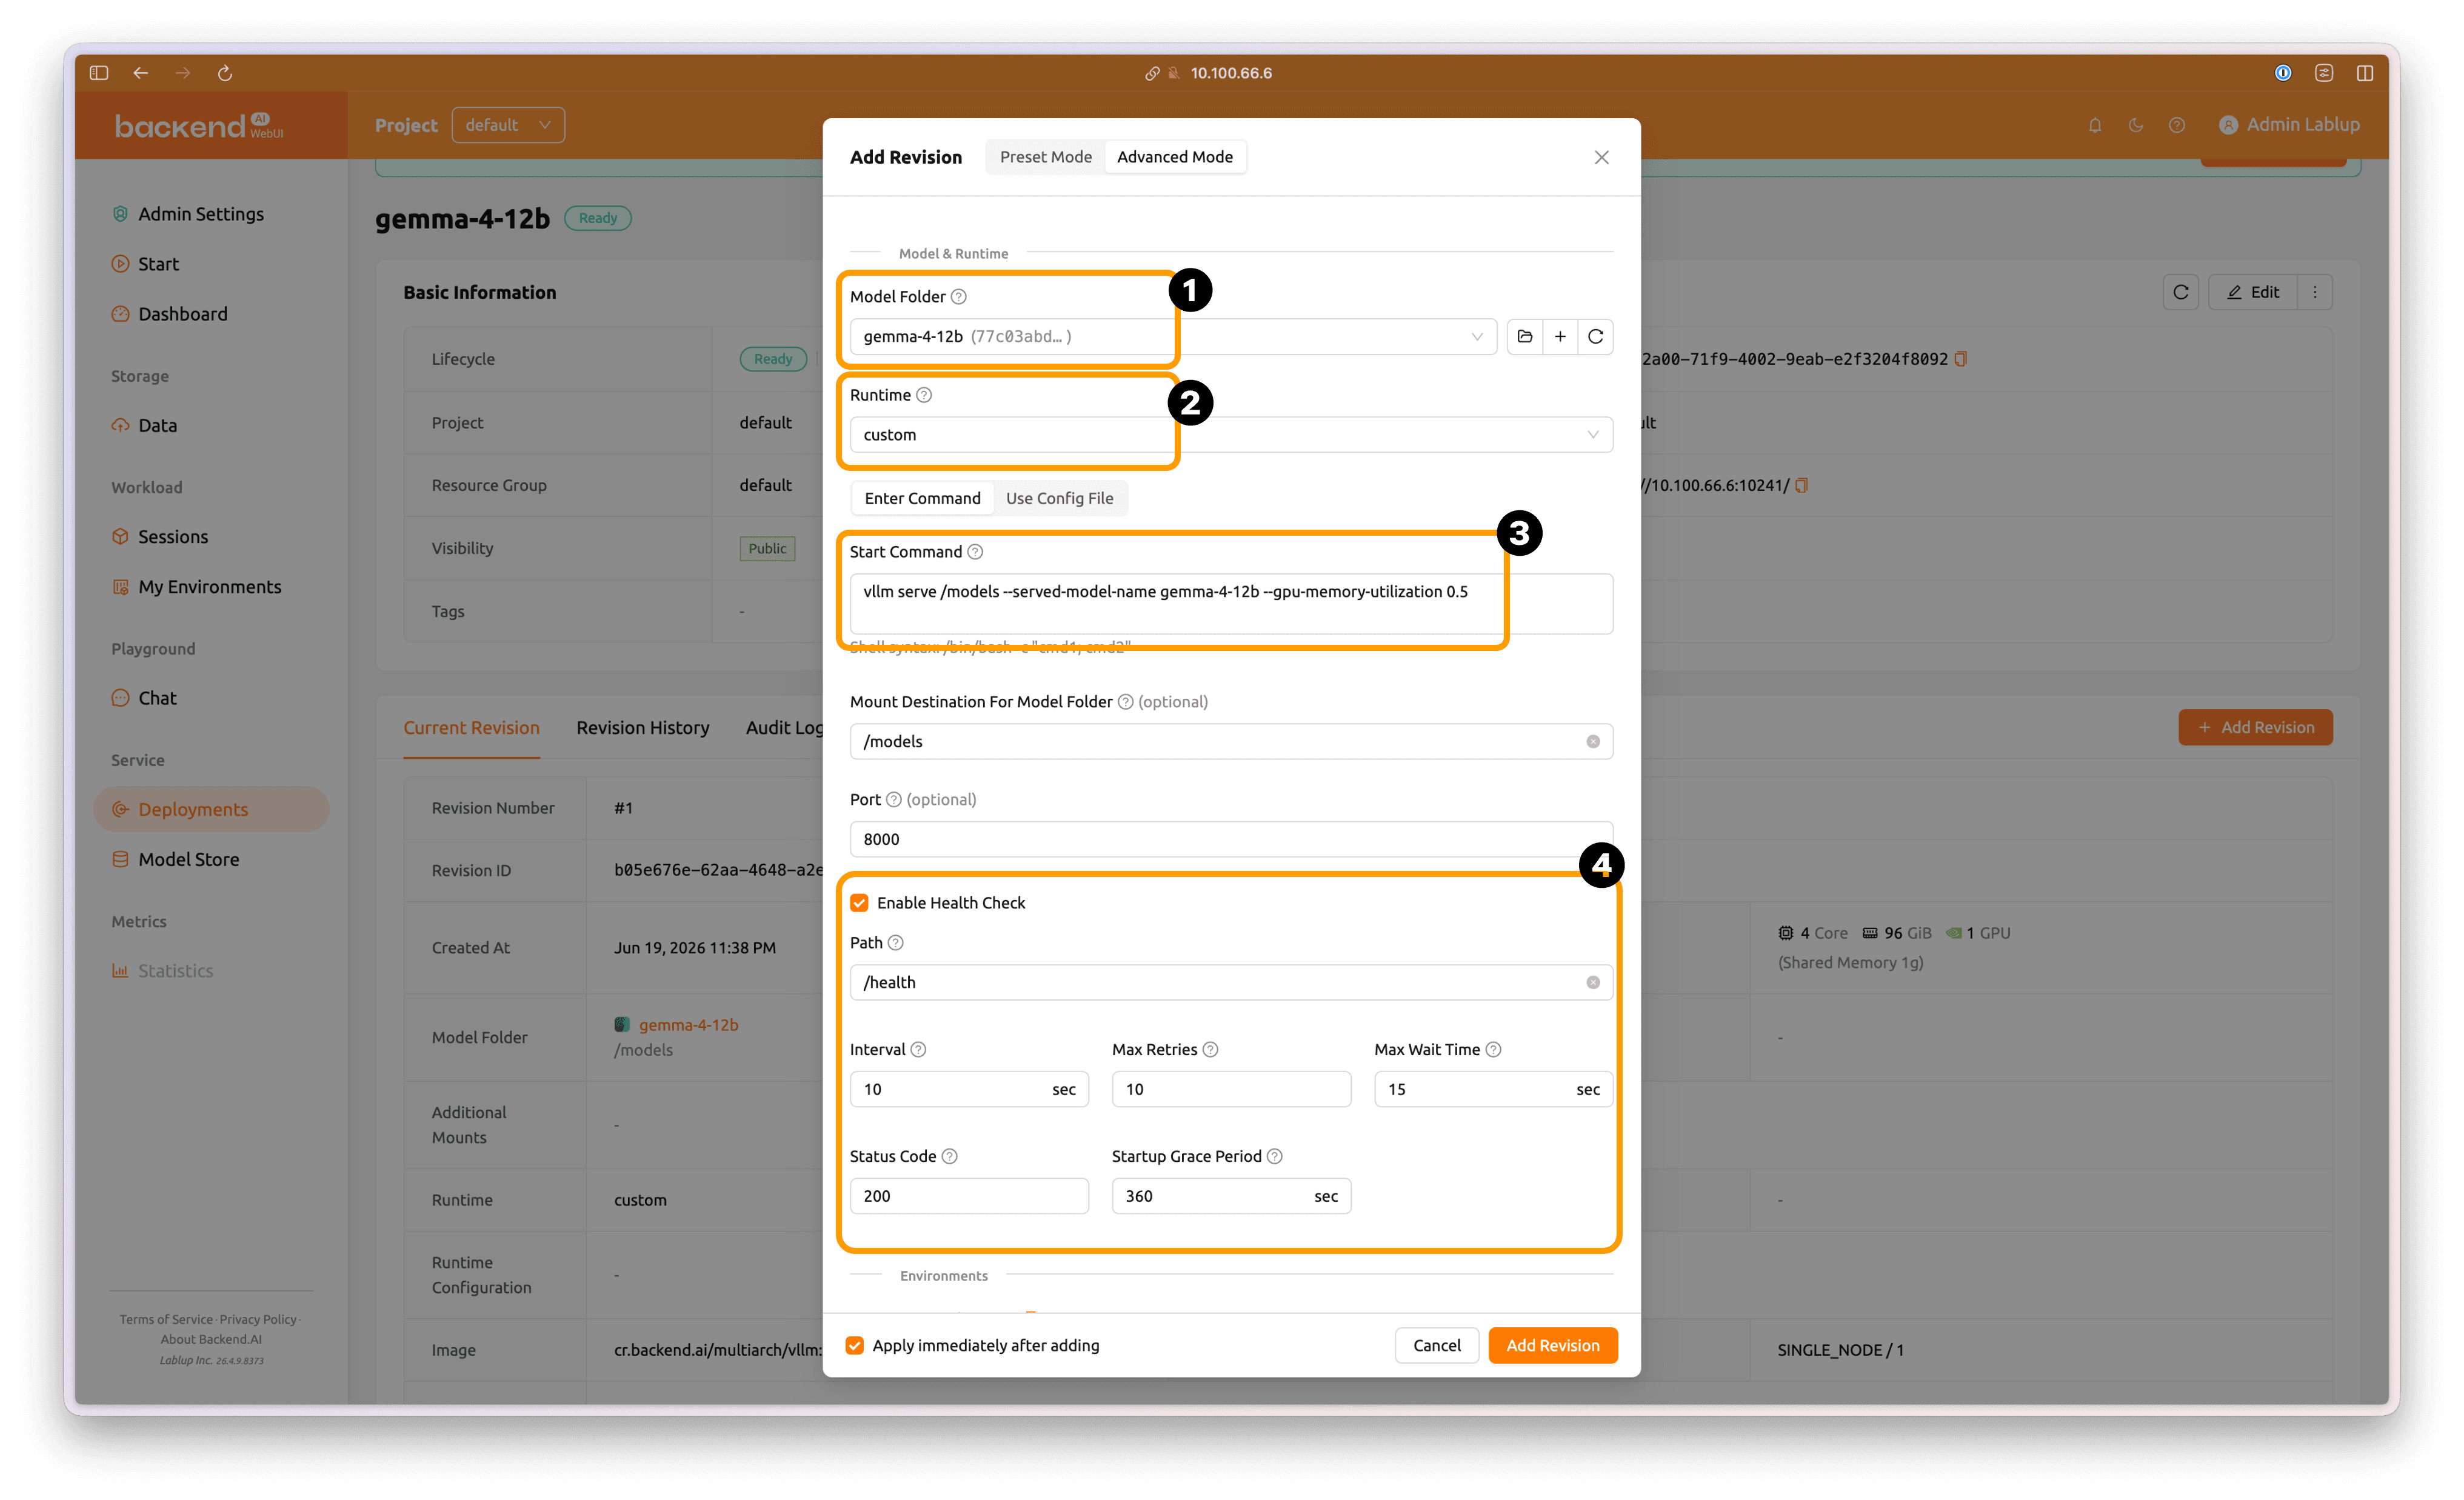Click help icon next to Start Command
2464x1500 pixels.
pyautogui.click(x=975, y=552)
